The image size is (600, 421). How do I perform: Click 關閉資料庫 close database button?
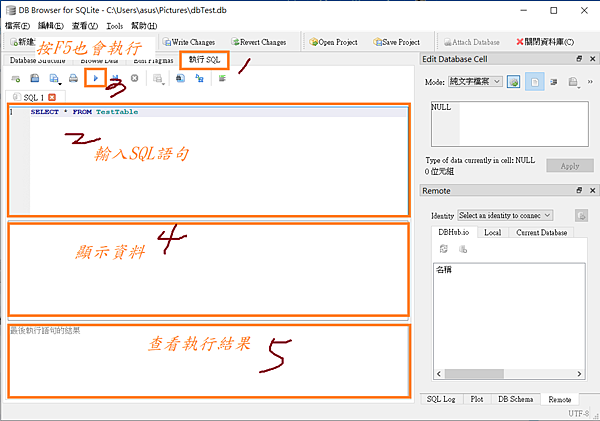(545, 42)
